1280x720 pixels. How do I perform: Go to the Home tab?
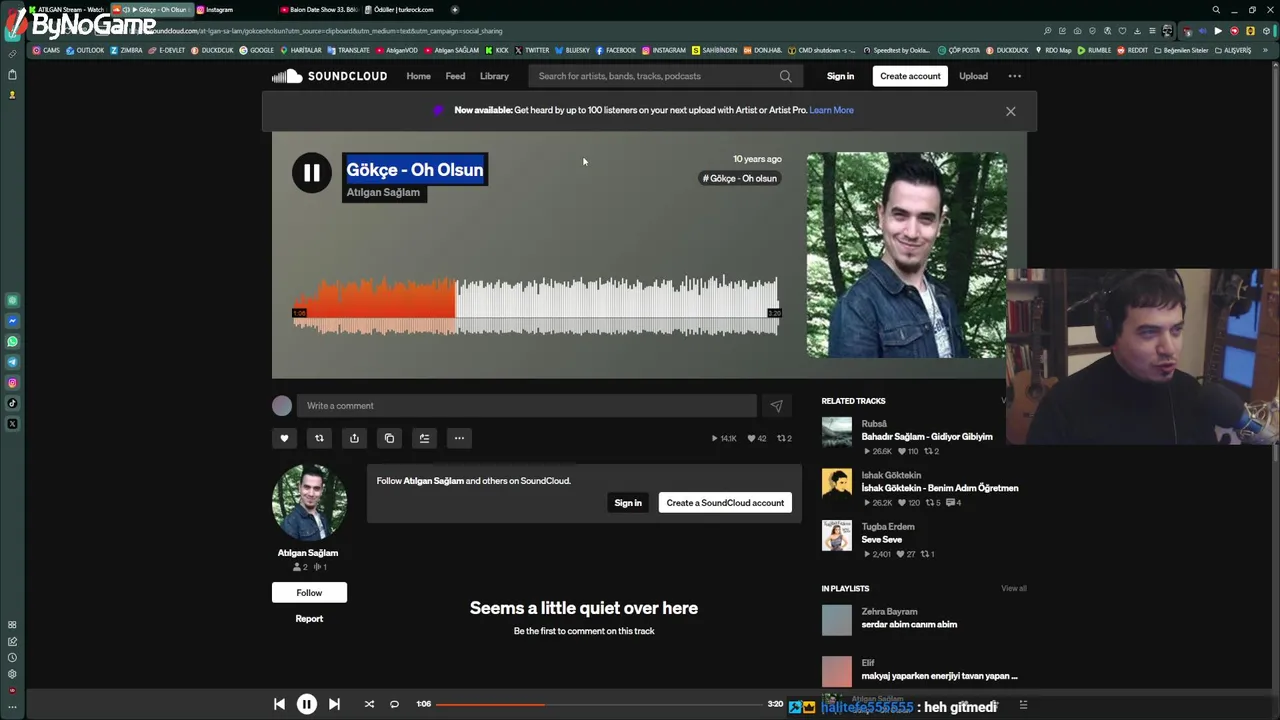[x=418, y=76]
